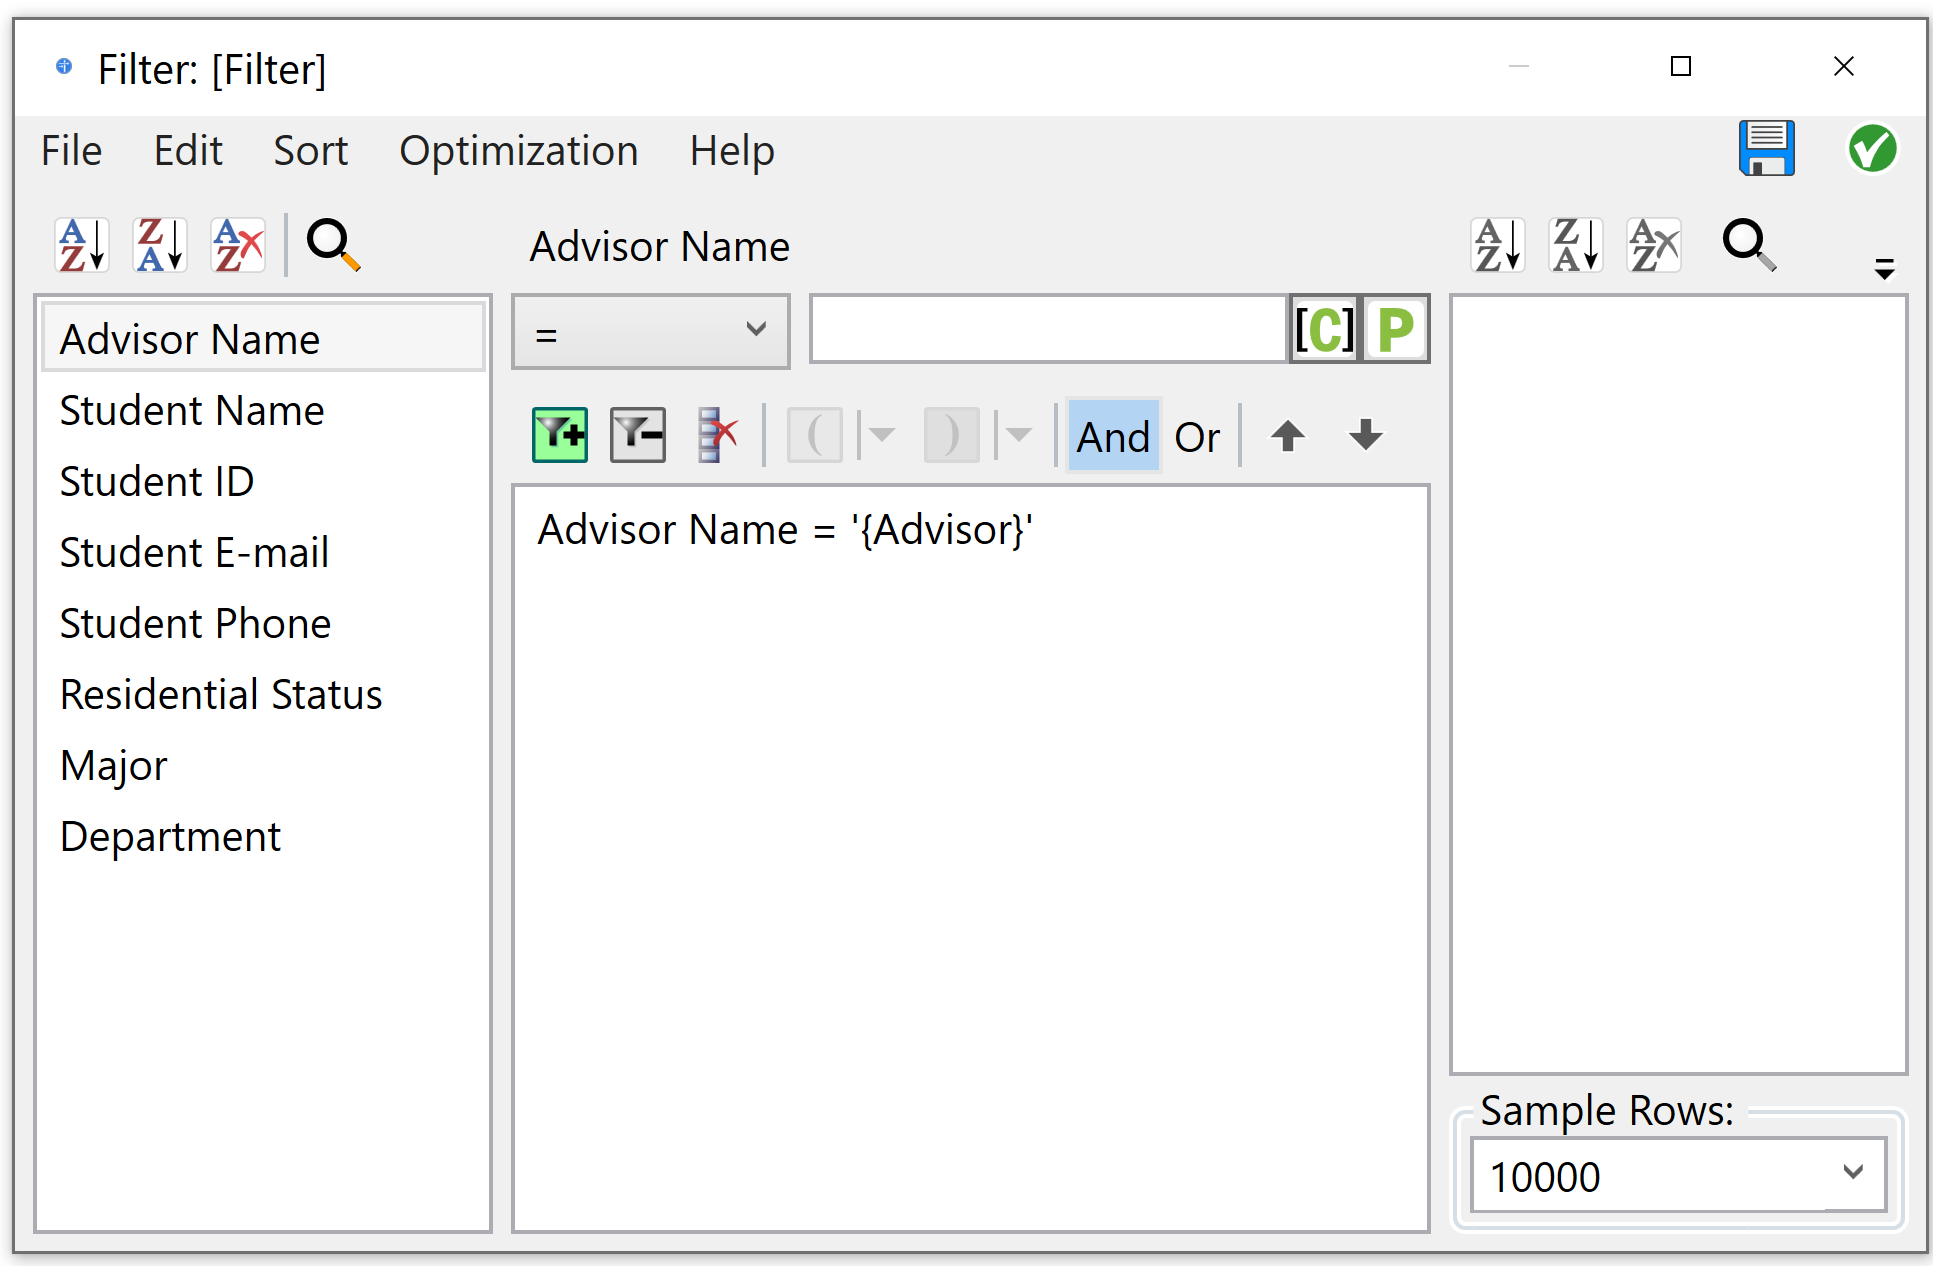This screenshot has height=1266, width=1933.
Task: Open the Optimization menu
Action: pyautogui.click(x=518, y=151)
